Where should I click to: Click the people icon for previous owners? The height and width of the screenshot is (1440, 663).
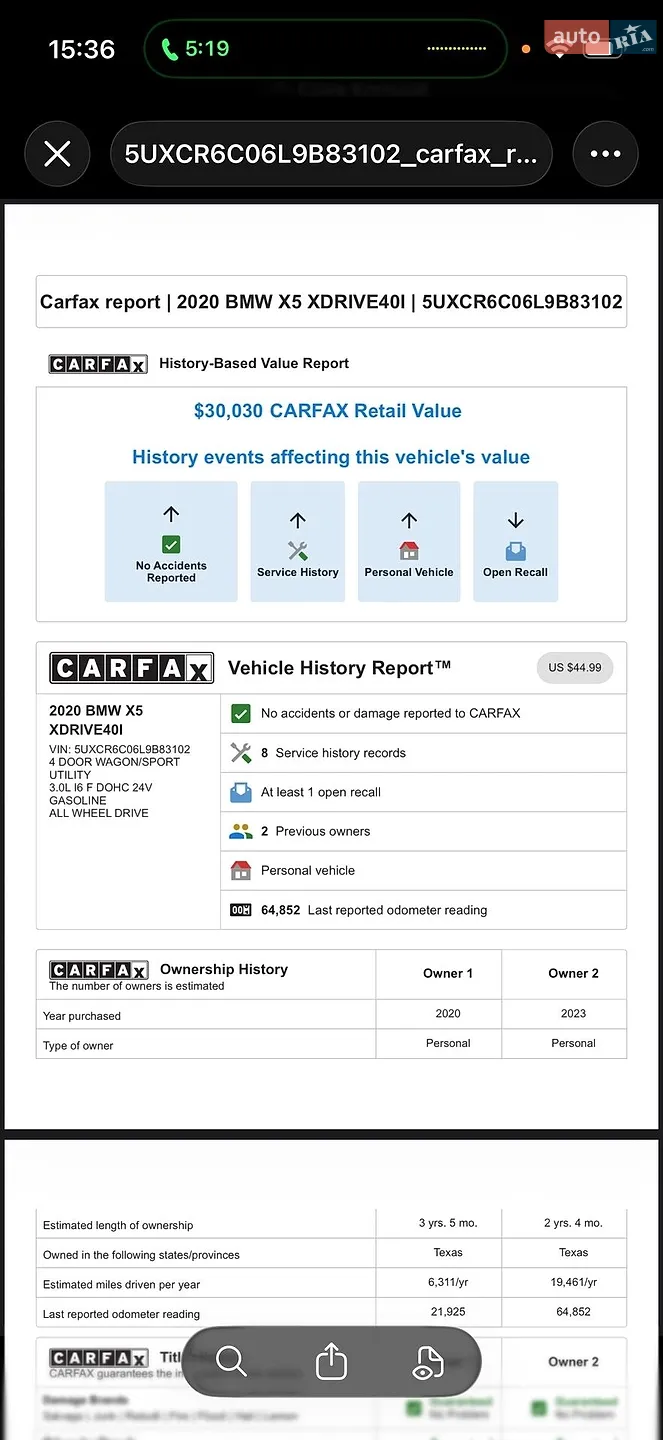click(x=241, y=831)
